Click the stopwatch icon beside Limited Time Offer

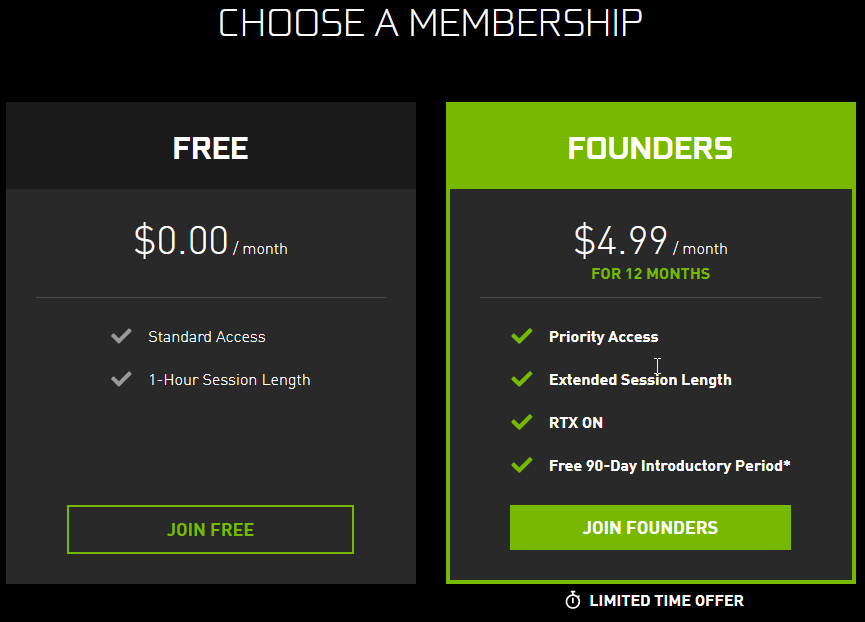click(573, 601)
